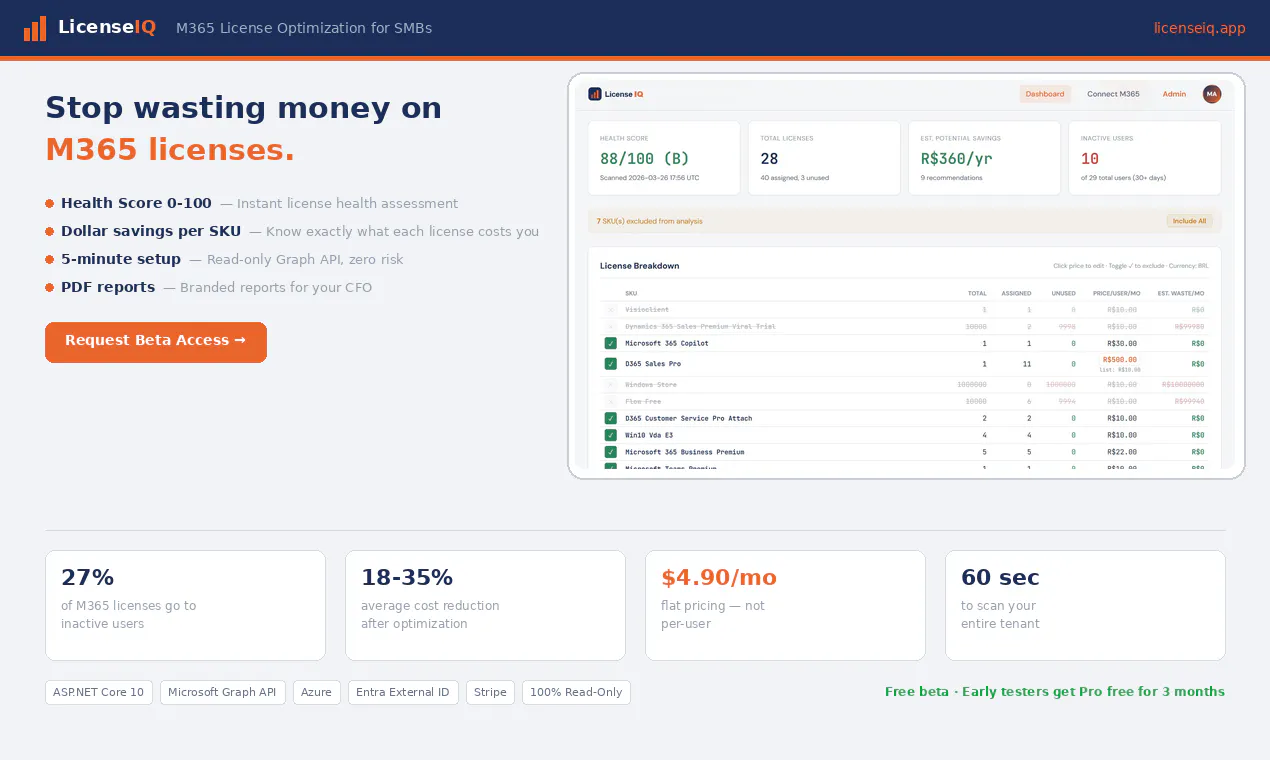The image size is (1270, 760).
Task: Click '9 recommendations' under potential savings
Action: pos(951,178)
